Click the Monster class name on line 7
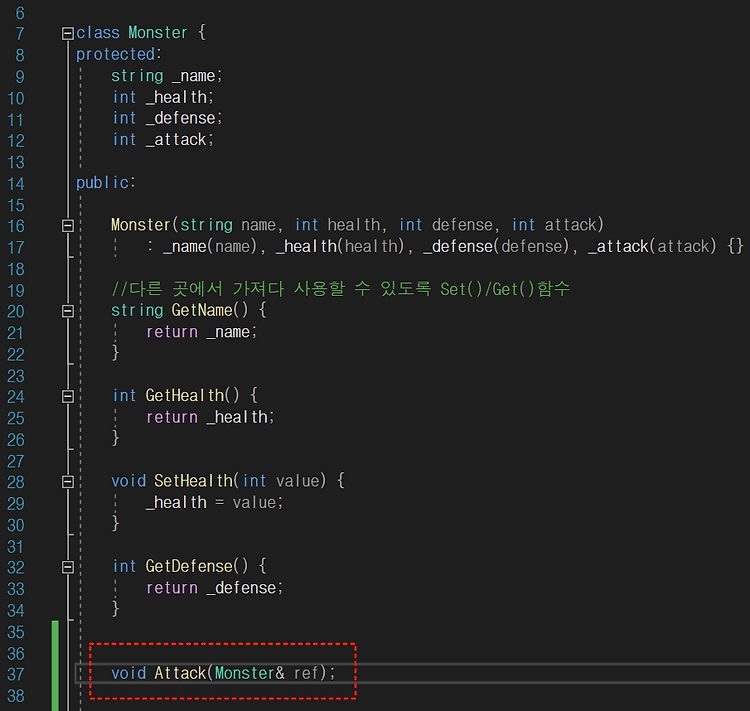 click(x=158, y=33)
